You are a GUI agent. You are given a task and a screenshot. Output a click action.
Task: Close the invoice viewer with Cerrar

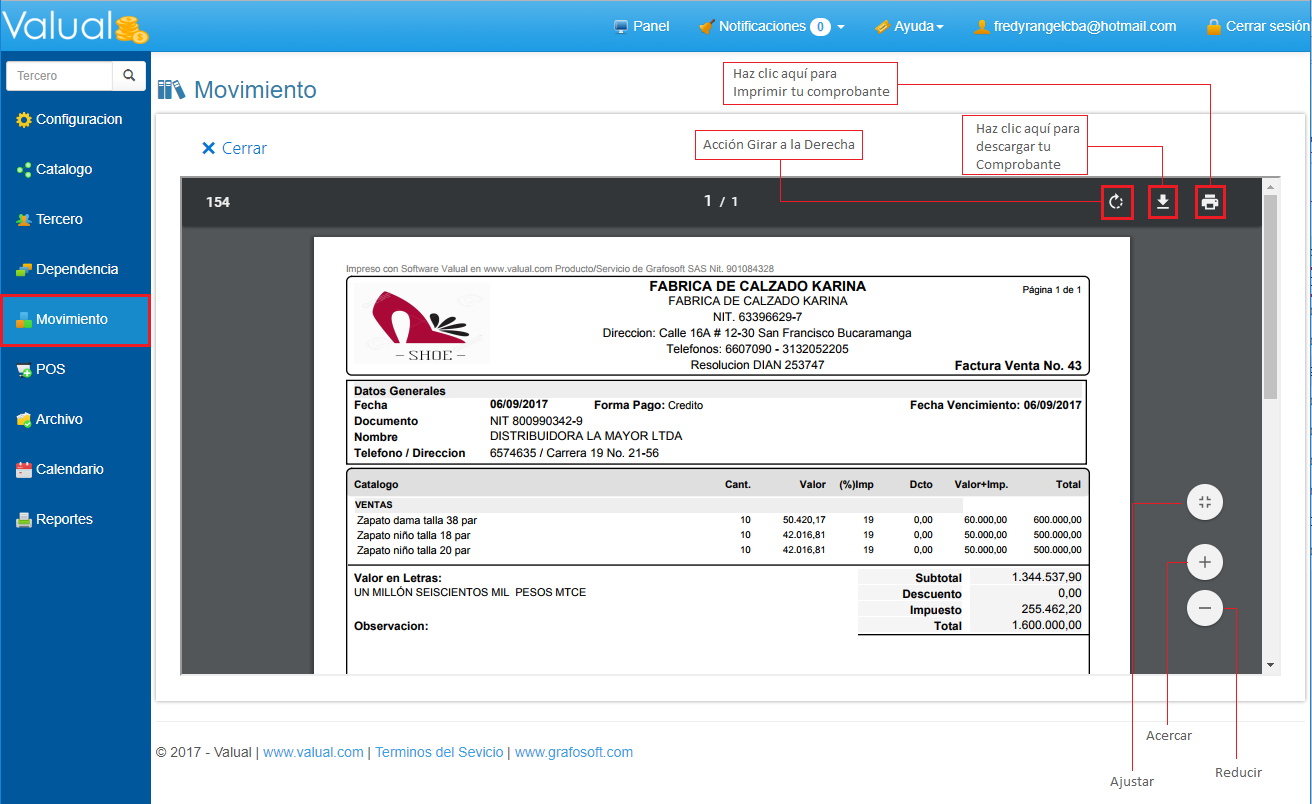(x=235, y=148)
